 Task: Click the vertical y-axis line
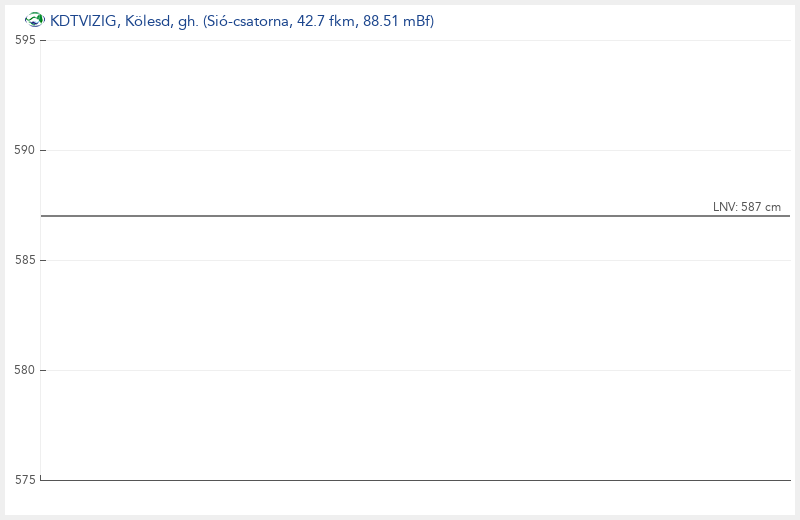coord(41,300)
